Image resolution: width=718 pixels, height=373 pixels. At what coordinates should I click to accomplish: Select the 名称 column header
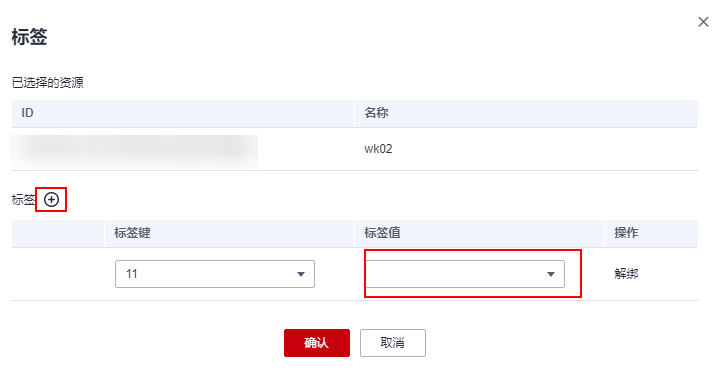[526, 113]
